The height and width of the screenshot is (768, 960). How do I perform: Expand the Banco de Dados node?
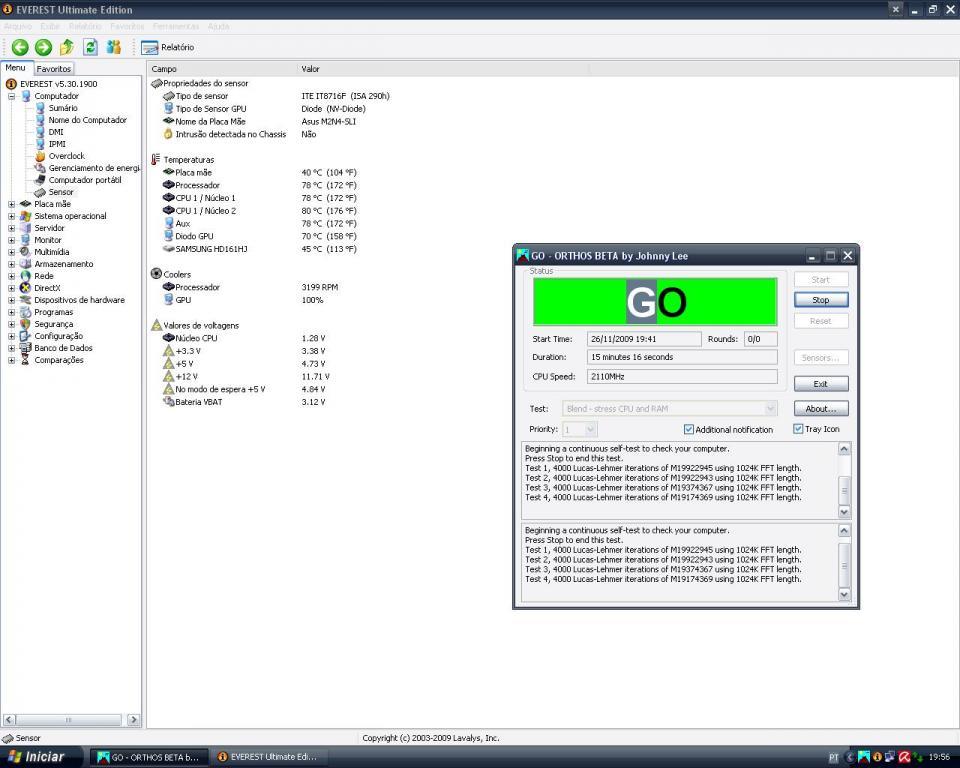[x=11, y=348]
